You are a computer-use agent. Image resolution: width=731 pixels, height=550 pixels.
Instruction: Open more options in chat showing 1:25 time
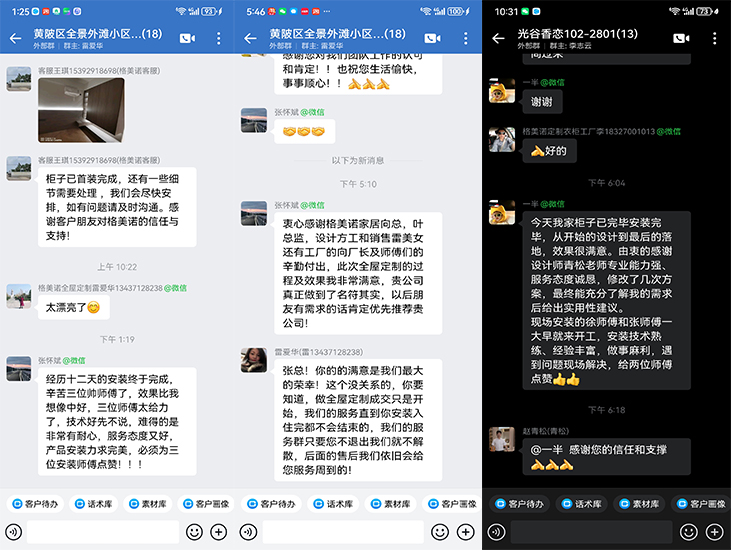click(x=219, y=38)
